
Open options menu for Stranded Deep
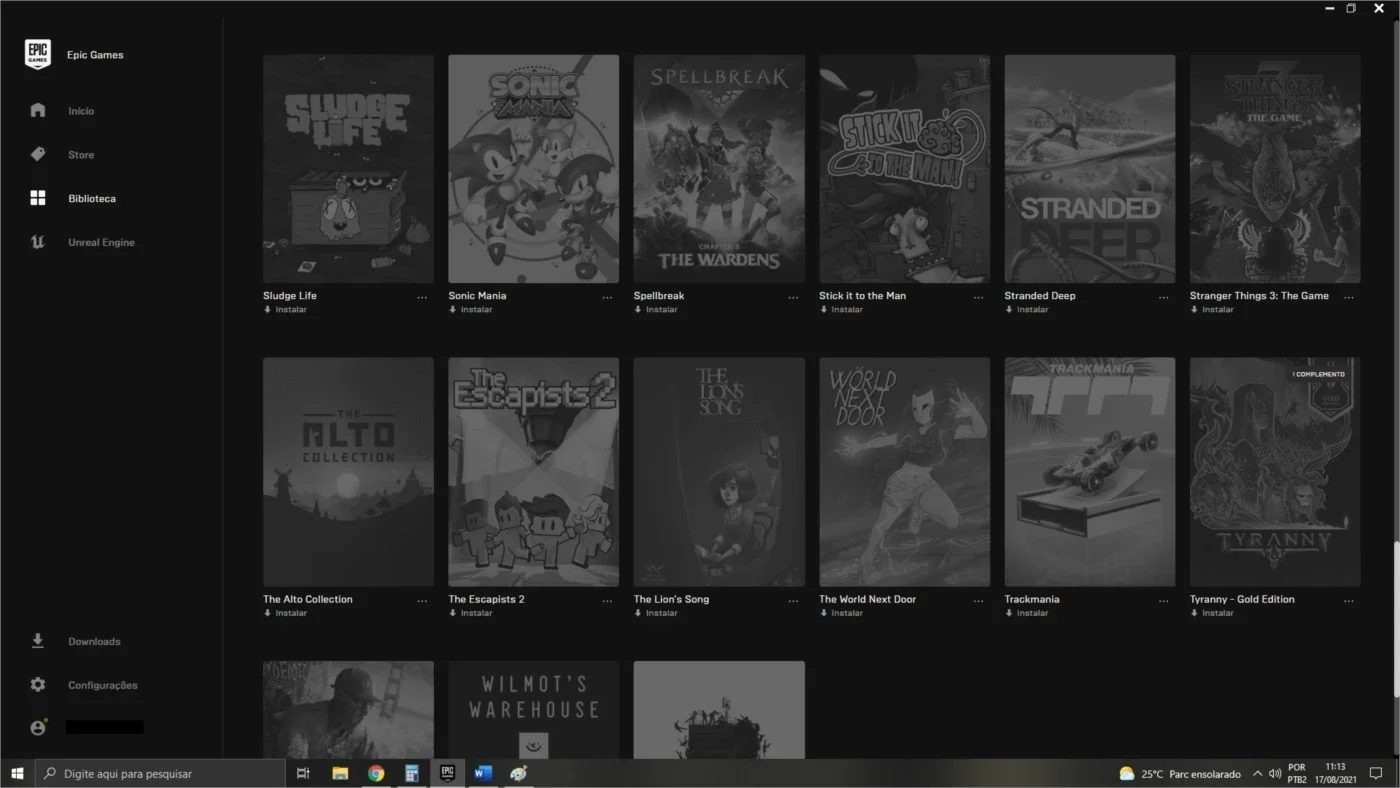1163,297
